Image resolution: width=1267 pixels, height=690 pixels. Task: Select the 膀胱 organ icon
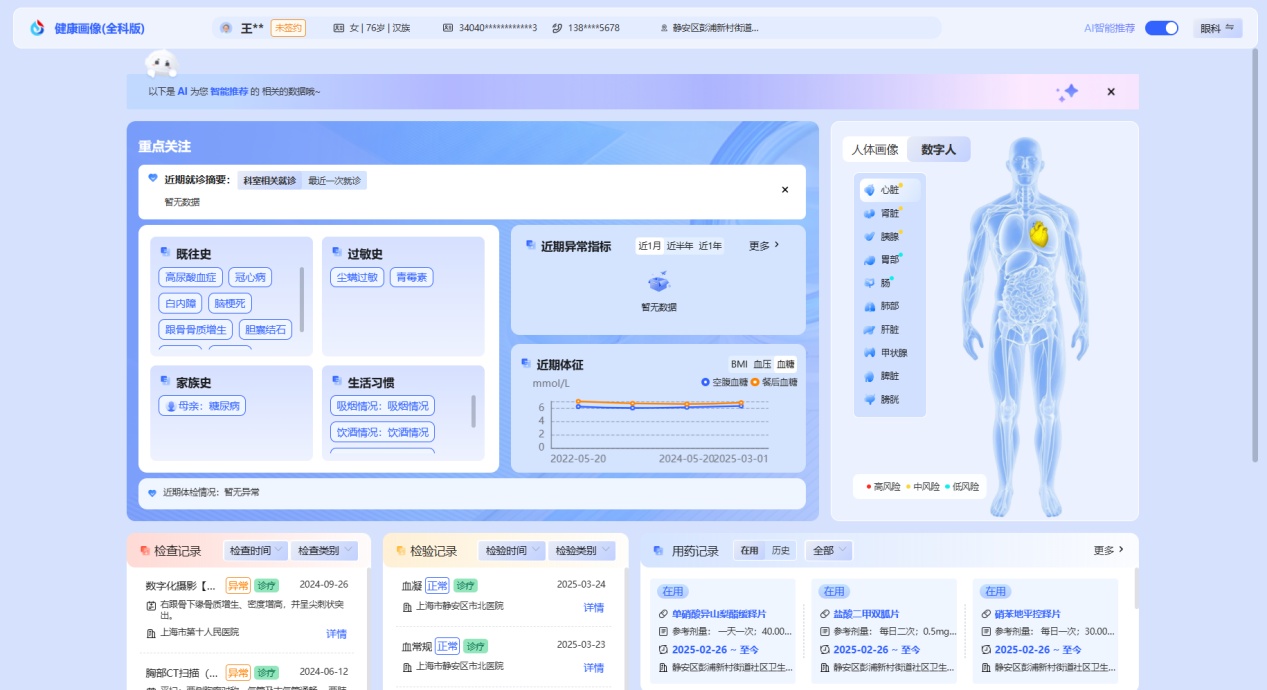[869, 399]
